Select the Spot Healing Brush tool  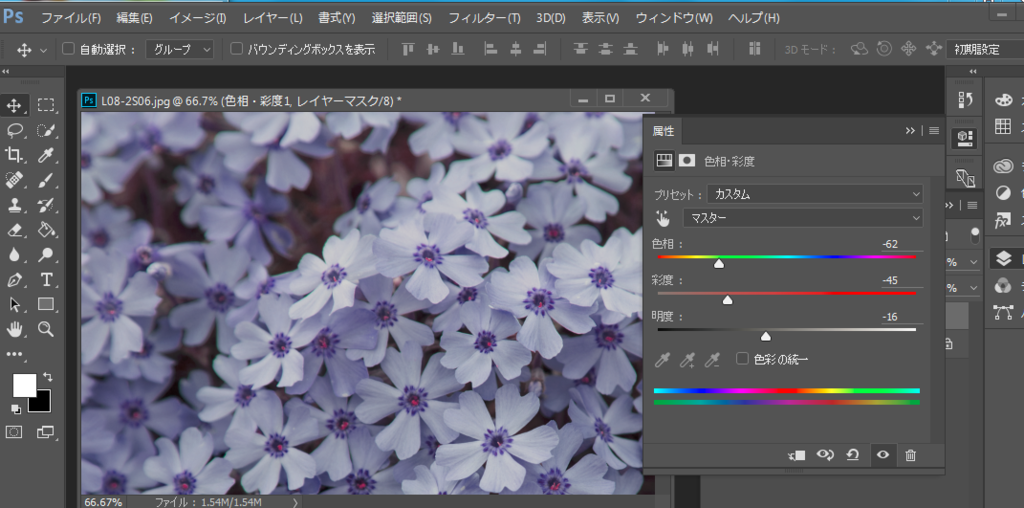[14, 180]
